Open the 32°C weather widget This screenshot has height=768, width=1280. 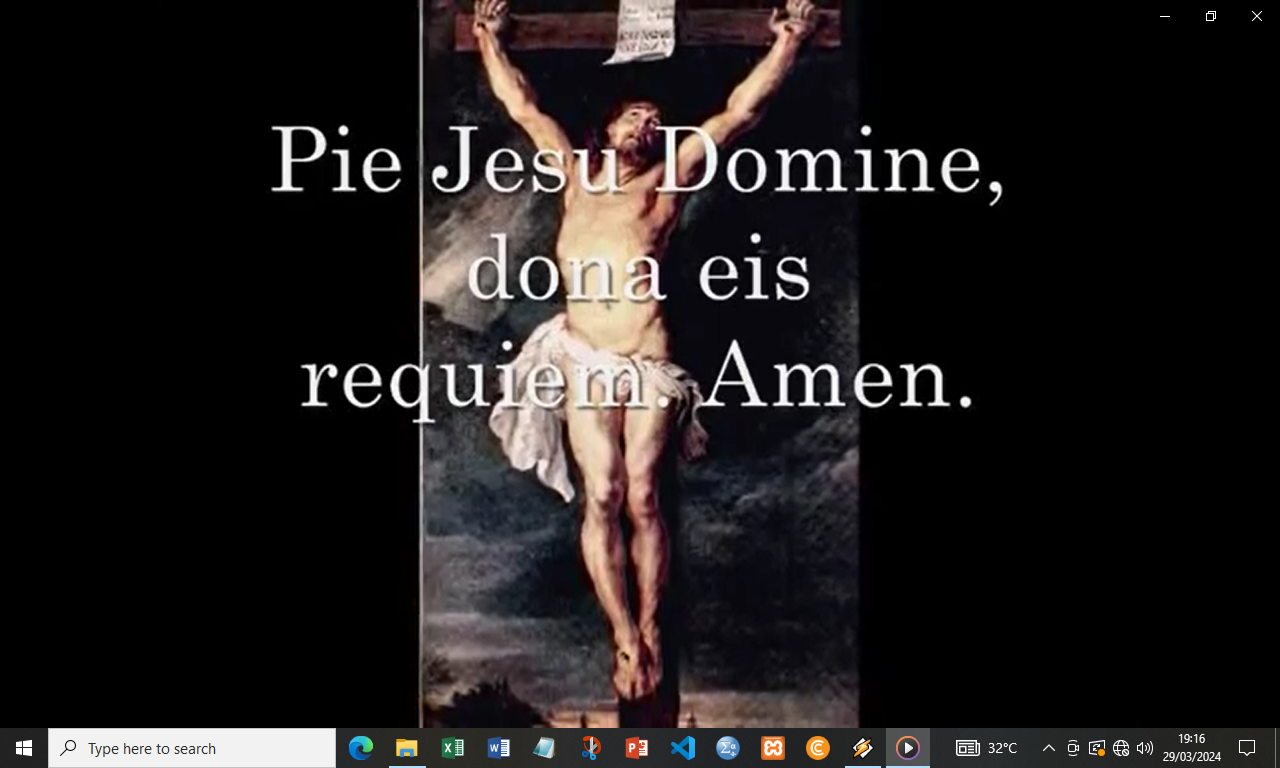(987, 748)
